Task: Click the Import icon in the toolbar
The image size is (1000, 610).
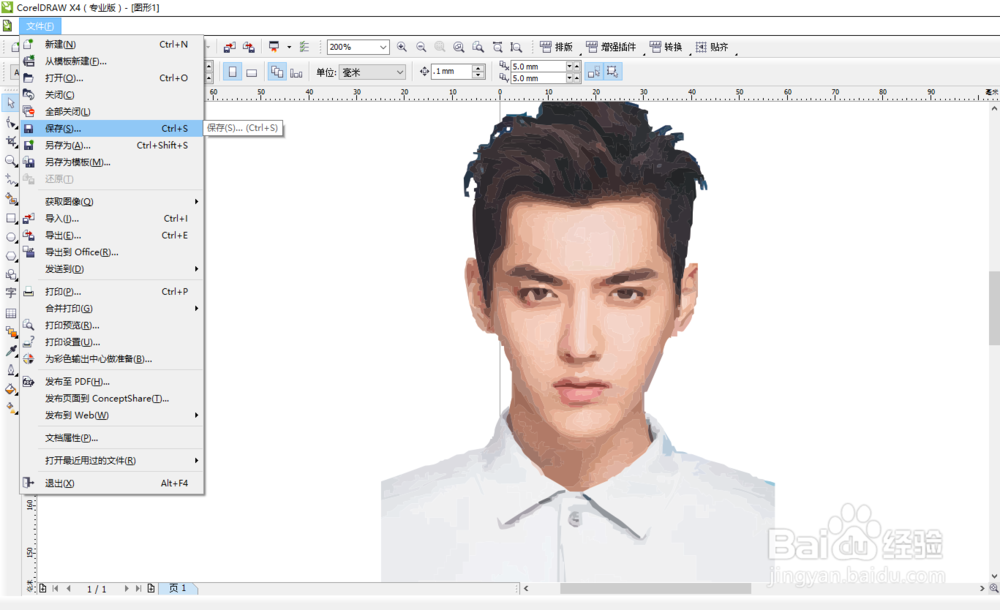Action: click(x=230, y=47)
